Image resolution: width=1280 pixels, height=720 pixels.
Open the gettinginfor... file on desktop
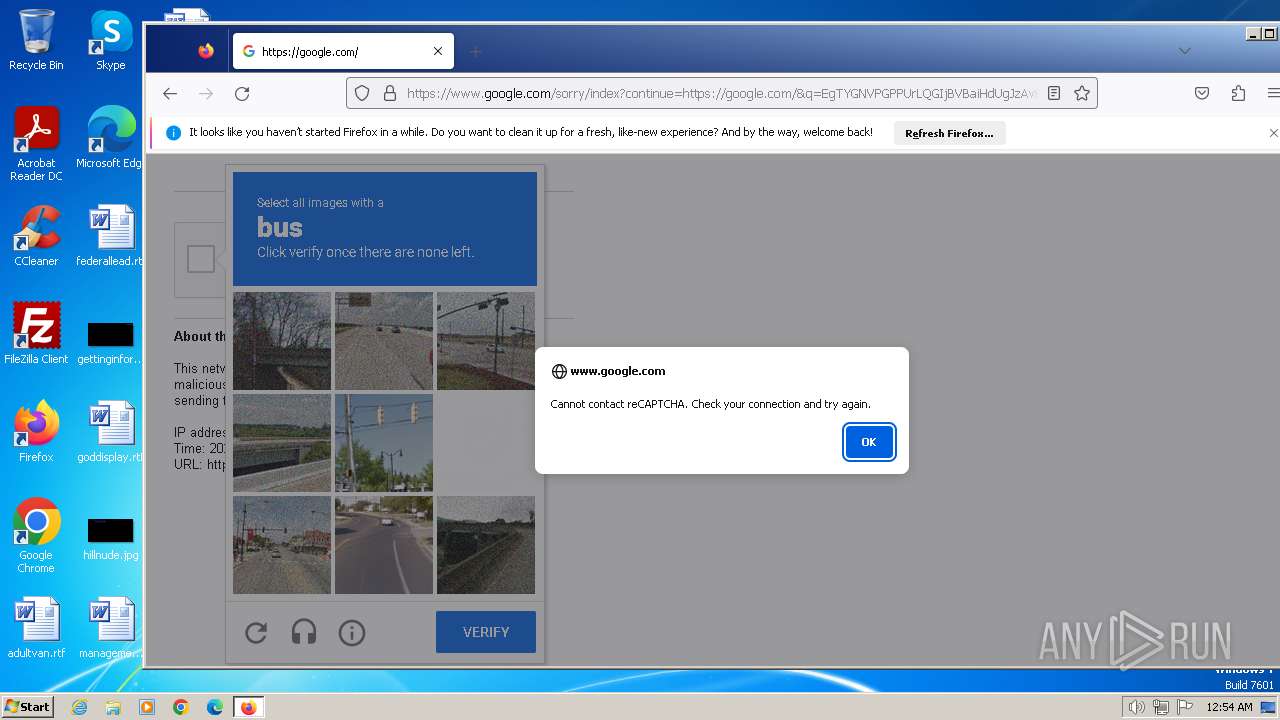(x=111, y=340)
